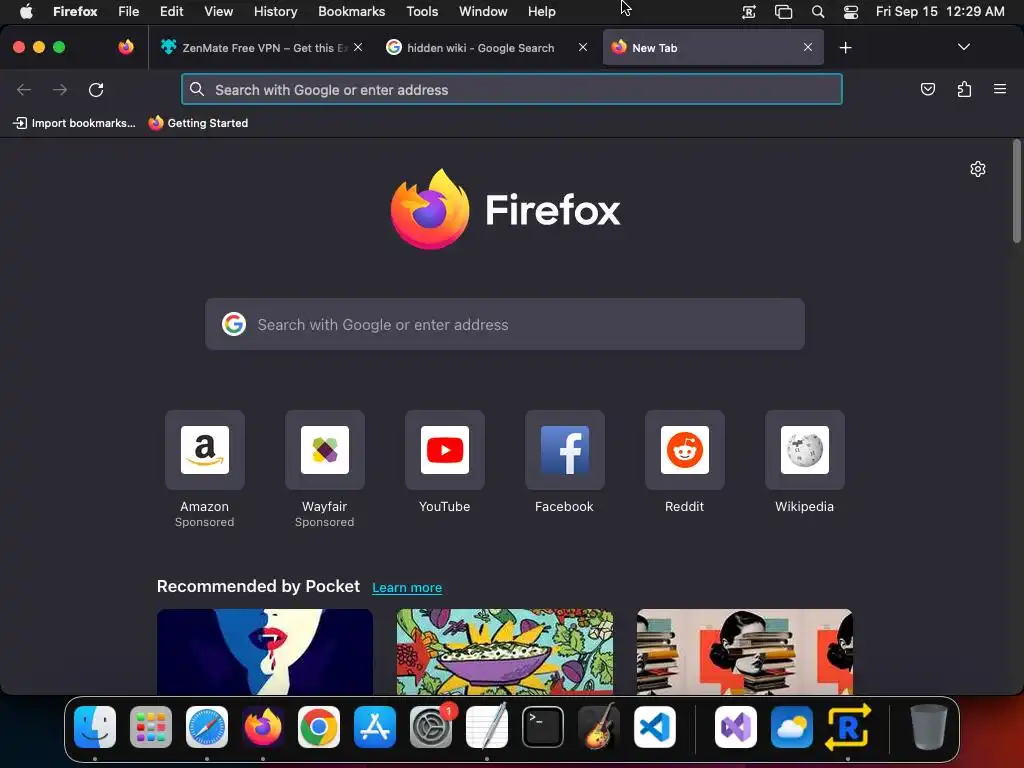This screenshot has height=768, width=1024.
Task: Open TextEdit from the Dock
Action: tap(487, 727)
